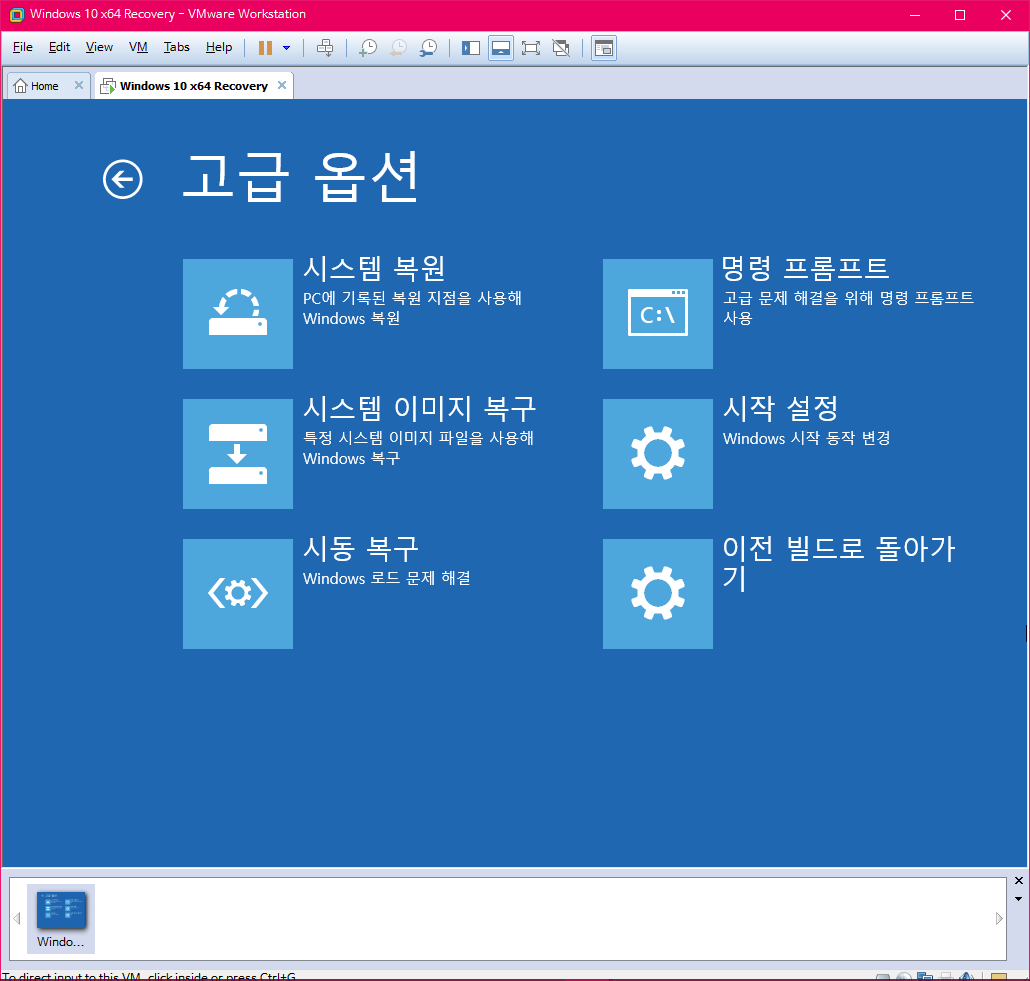This screenshot has height=981, width=1030.
Task: Toggle the library sidebar view
Action: 470,48
